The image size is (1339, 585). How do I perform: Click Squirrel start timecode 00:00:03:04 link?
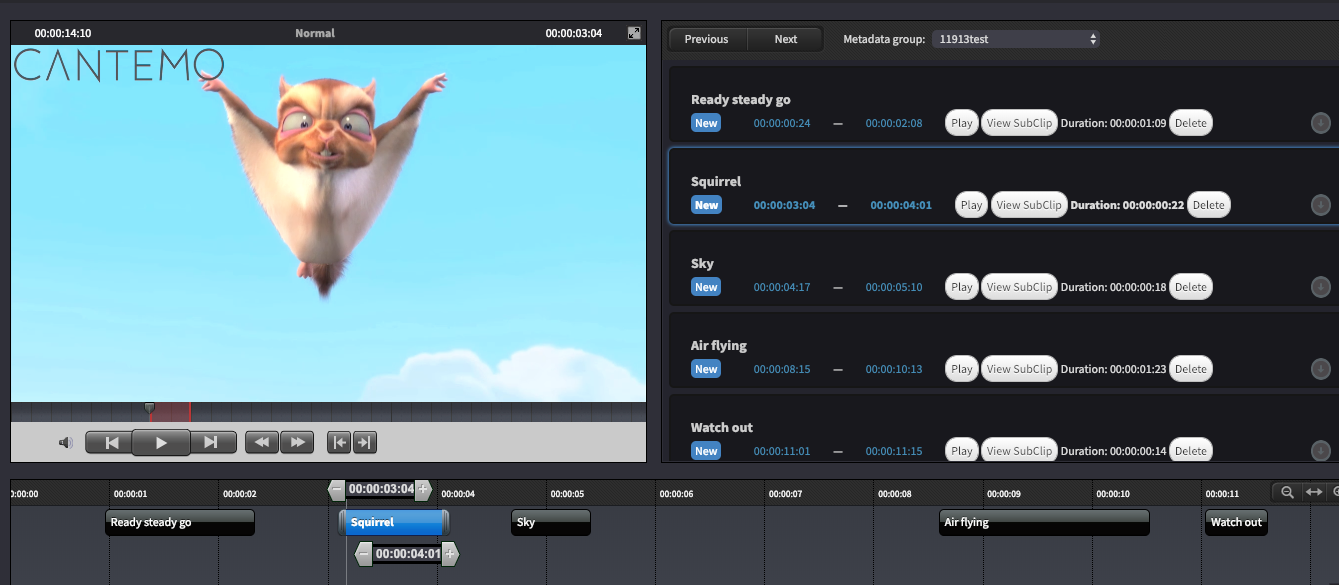(784, 205)
